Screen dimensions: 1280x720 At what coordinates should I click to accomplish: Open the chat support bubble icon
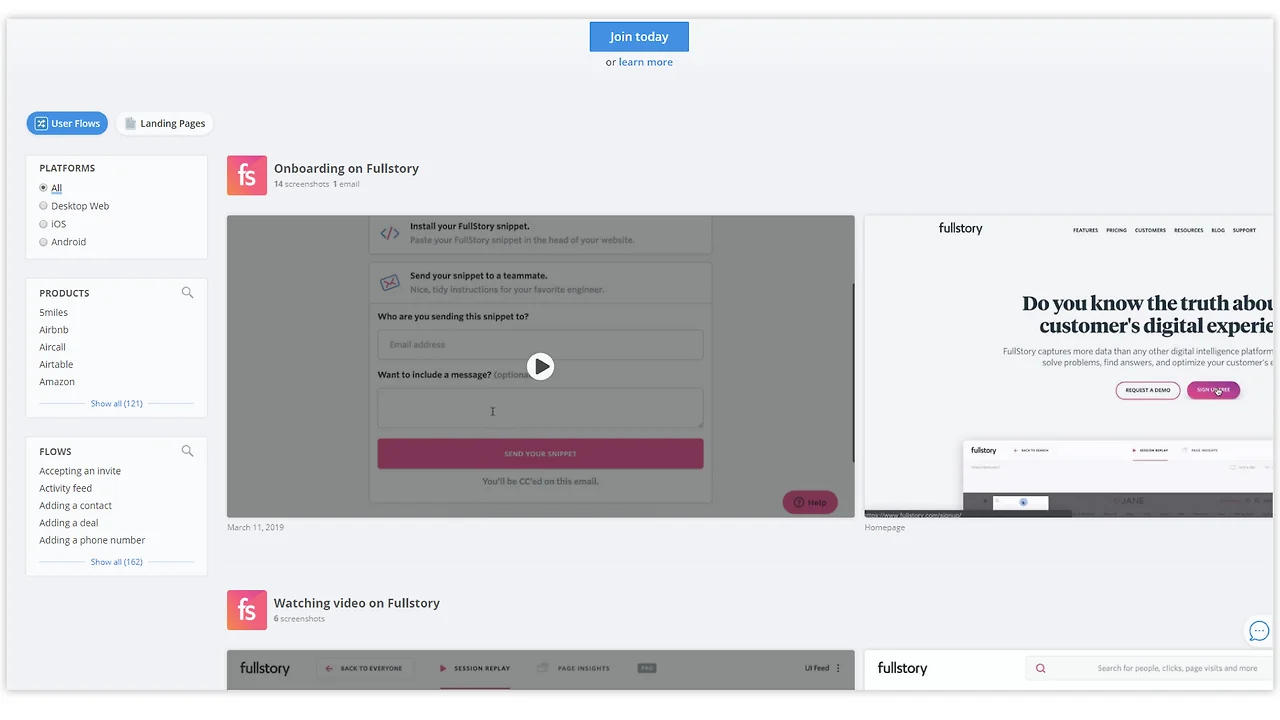1259,631
